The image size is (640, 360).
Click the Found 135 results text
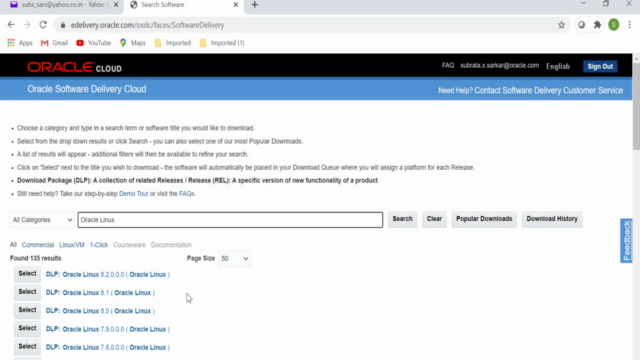coord(36,258)
